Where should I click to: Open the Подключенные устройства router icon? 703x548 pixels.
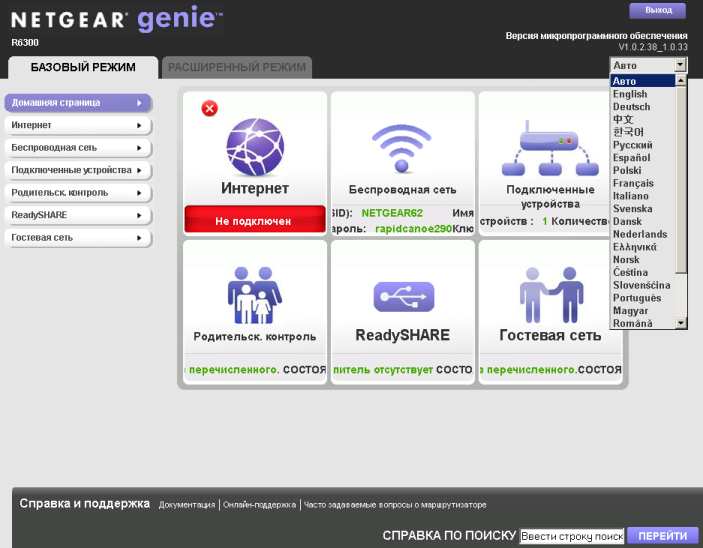pos(550,148)
